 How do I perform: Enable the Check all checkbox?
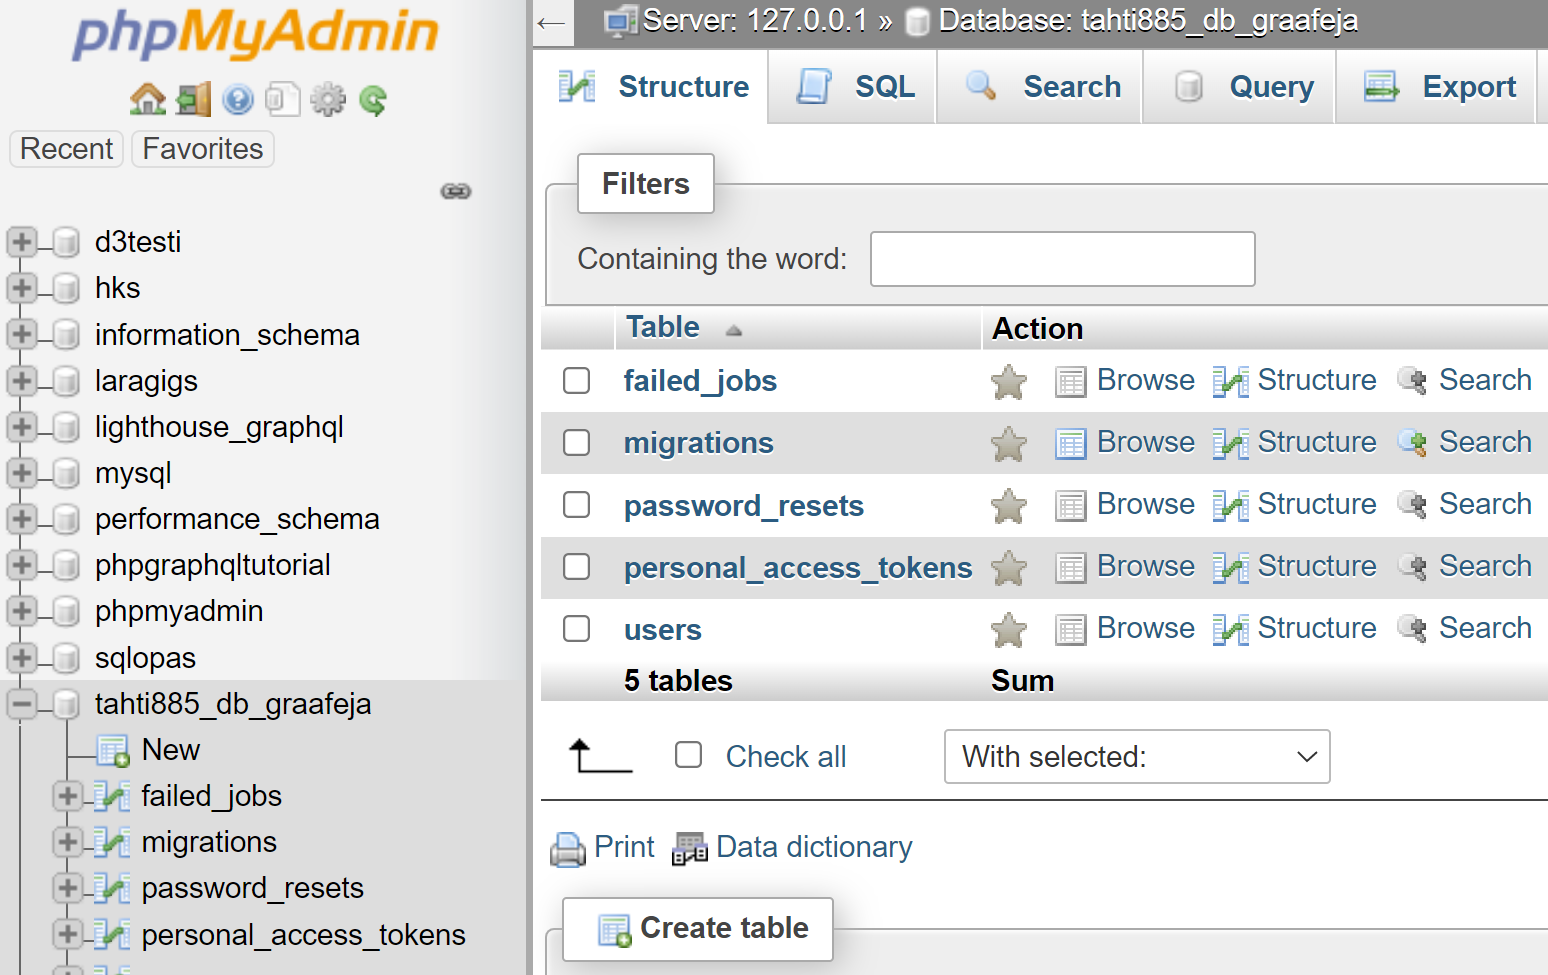point(689,755)
